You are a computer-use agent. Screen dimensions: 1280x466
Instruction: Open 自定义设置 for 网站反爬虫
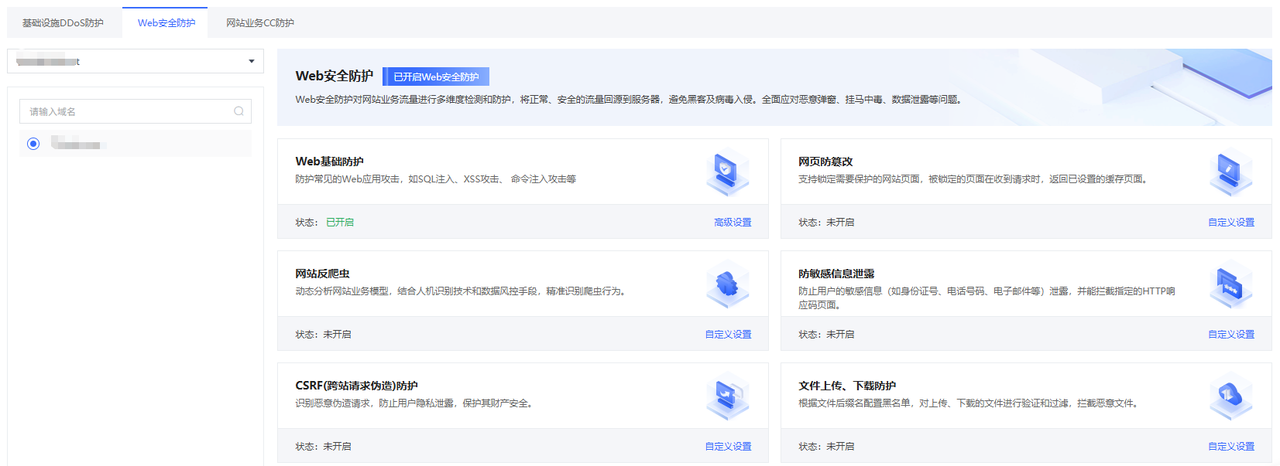pyautogui.click(x=728, y=334)
